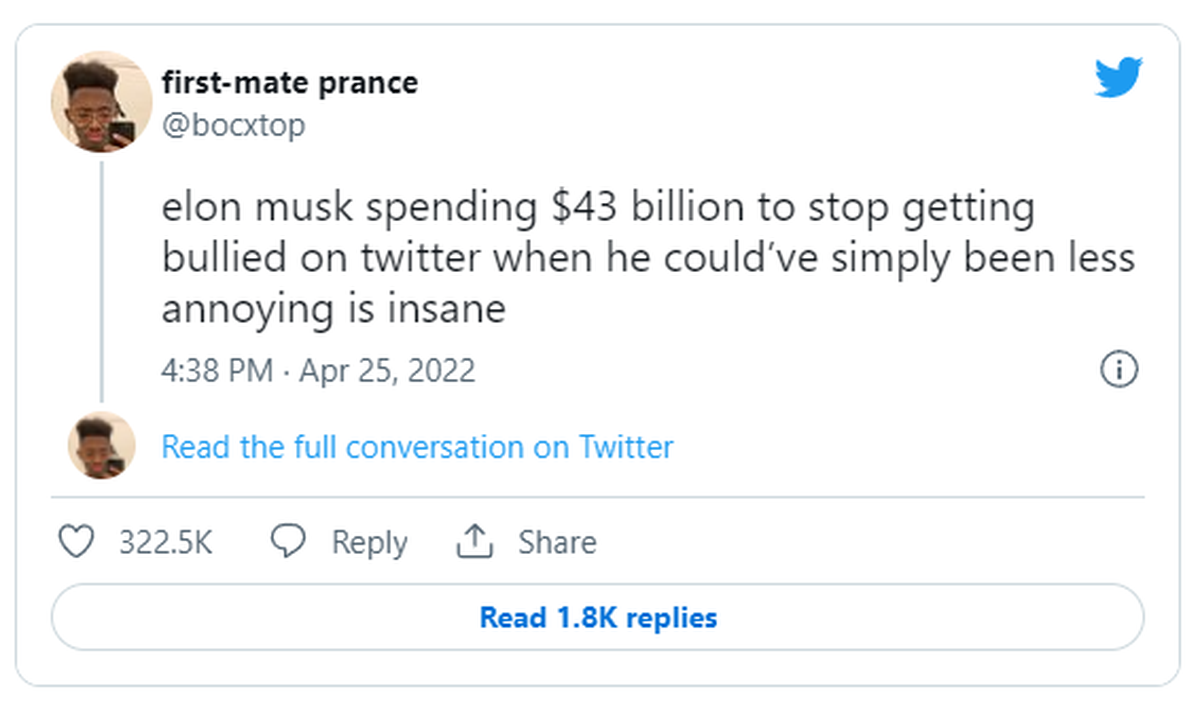Open Read the full conversation on Twitter

417,446
